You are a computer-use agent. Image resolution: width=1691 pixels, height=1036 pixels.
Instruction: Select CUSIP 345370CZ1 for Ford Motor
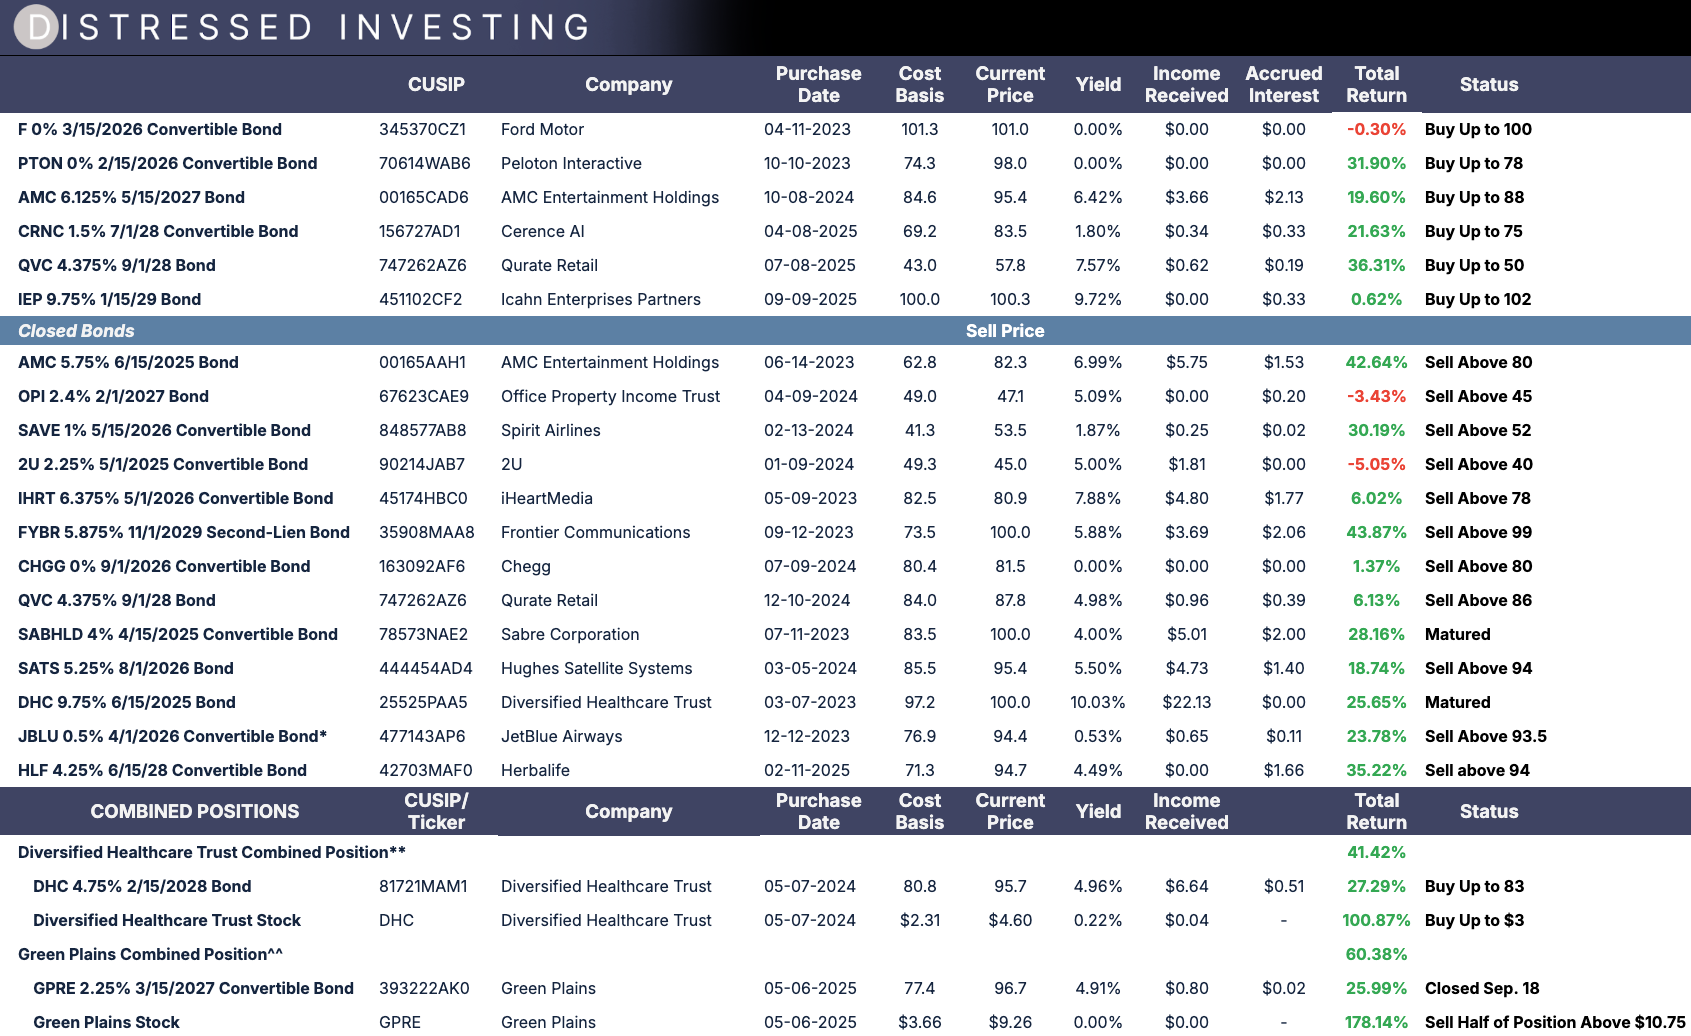click(422, 129)
